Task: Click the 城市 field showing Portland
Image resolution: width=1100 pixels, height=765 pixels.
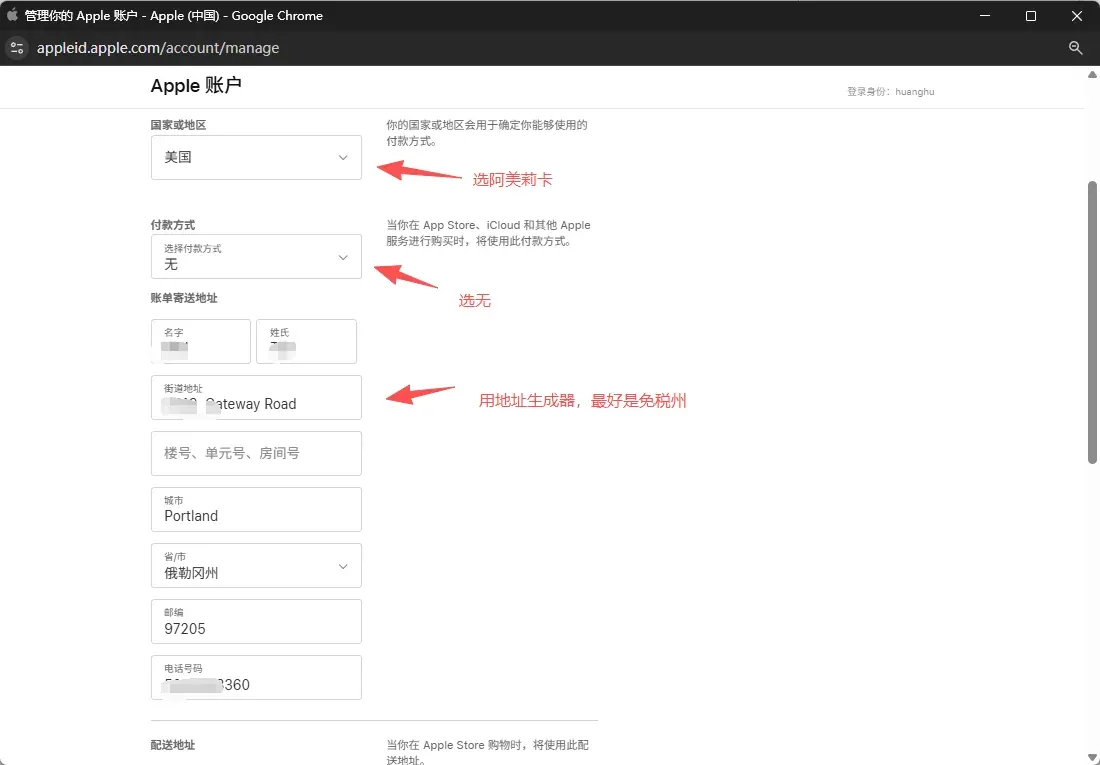Action: coord(256,510)
